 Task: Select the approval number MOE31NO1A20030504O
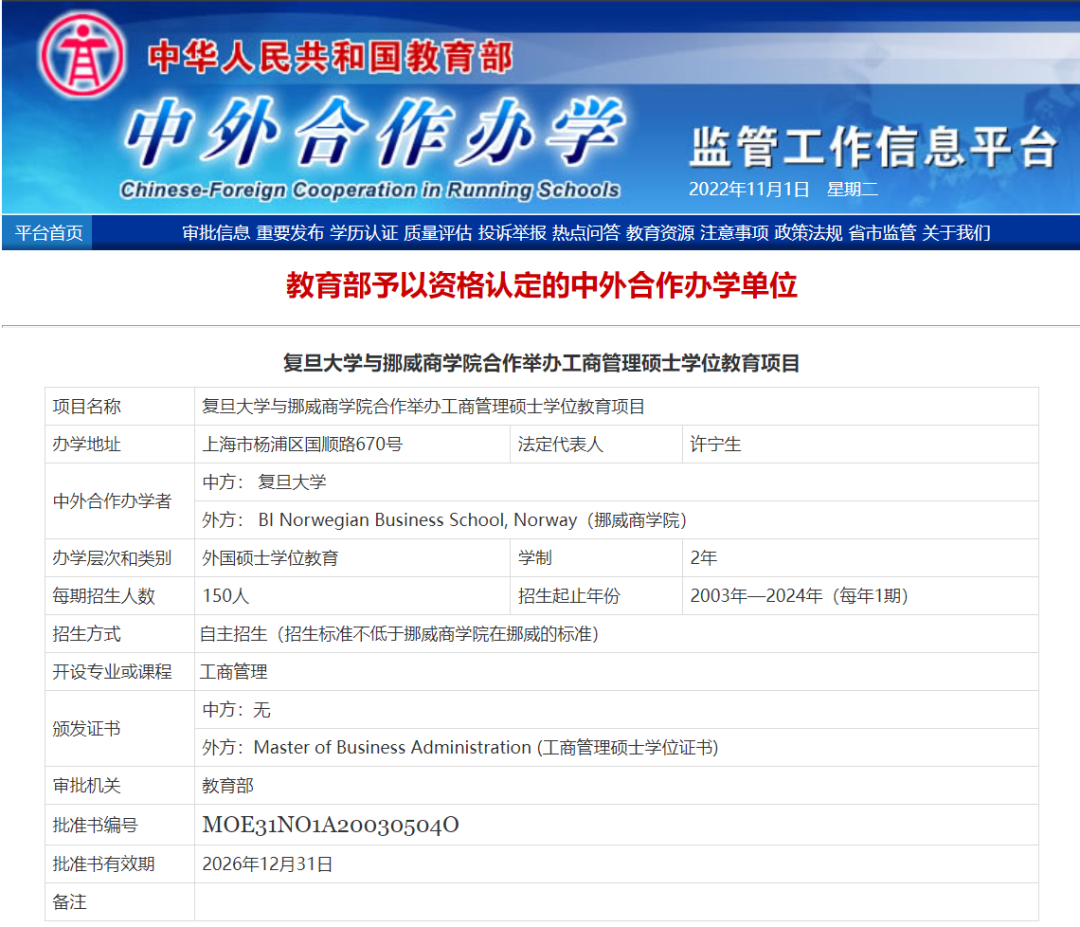pyautogui.click(x=331, y=824)
